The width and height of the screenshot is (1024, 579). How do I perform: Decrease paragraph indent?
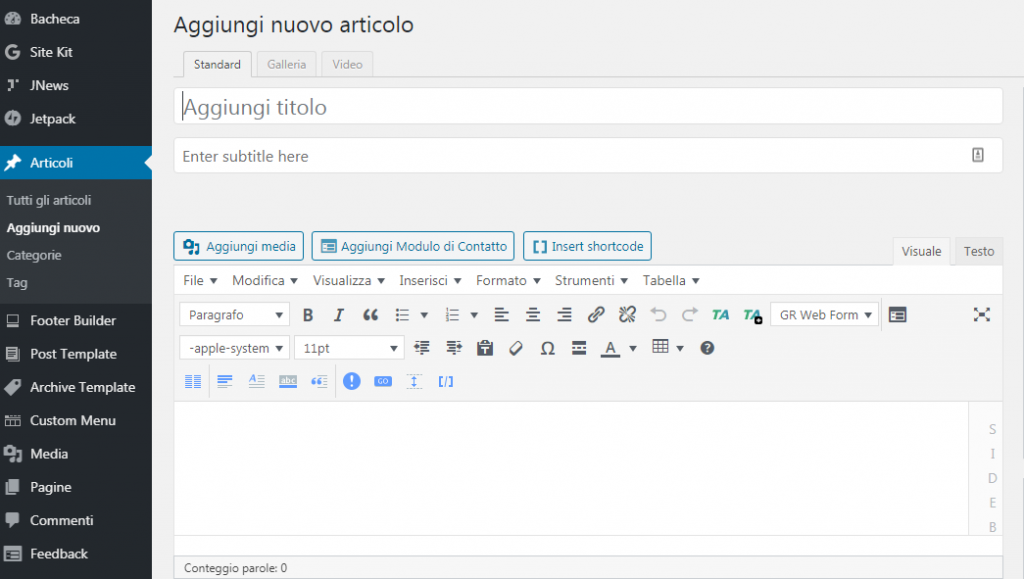[x=422, y=348]
